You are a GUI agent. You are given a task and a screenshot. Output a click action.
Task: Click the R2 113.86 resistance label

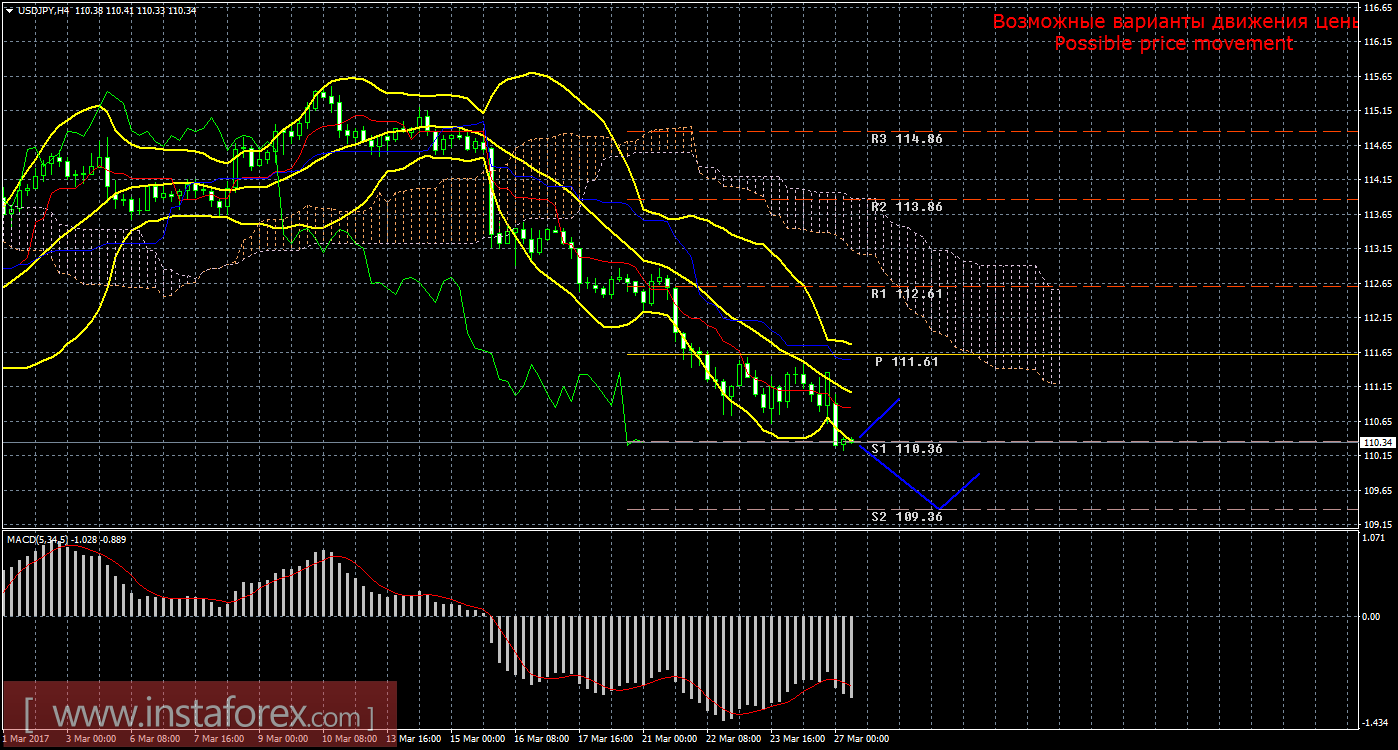905,206
